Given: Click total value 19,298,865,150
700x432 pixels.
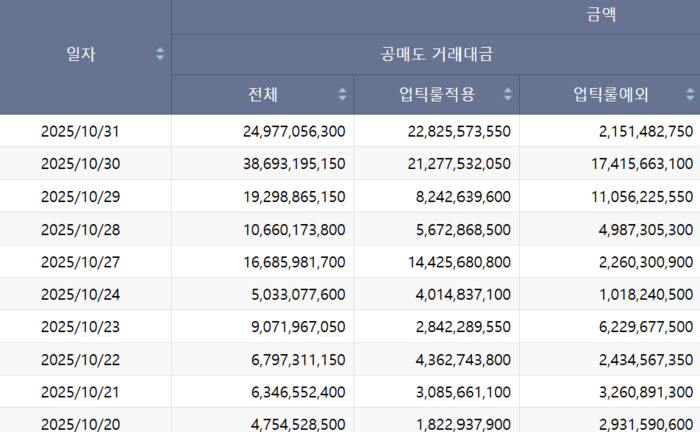Looking at the screenshot, I should tap(294, 197).
